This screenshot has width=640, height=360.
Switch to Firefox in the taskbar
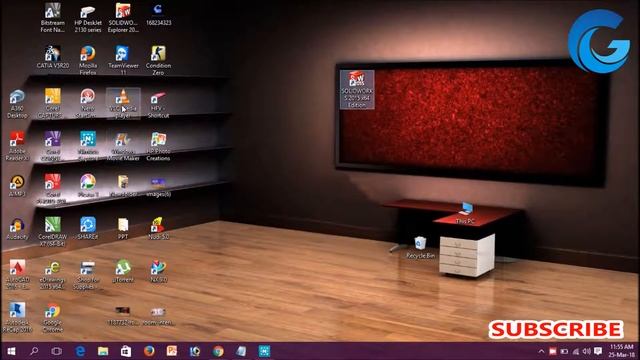coord(149,351)
